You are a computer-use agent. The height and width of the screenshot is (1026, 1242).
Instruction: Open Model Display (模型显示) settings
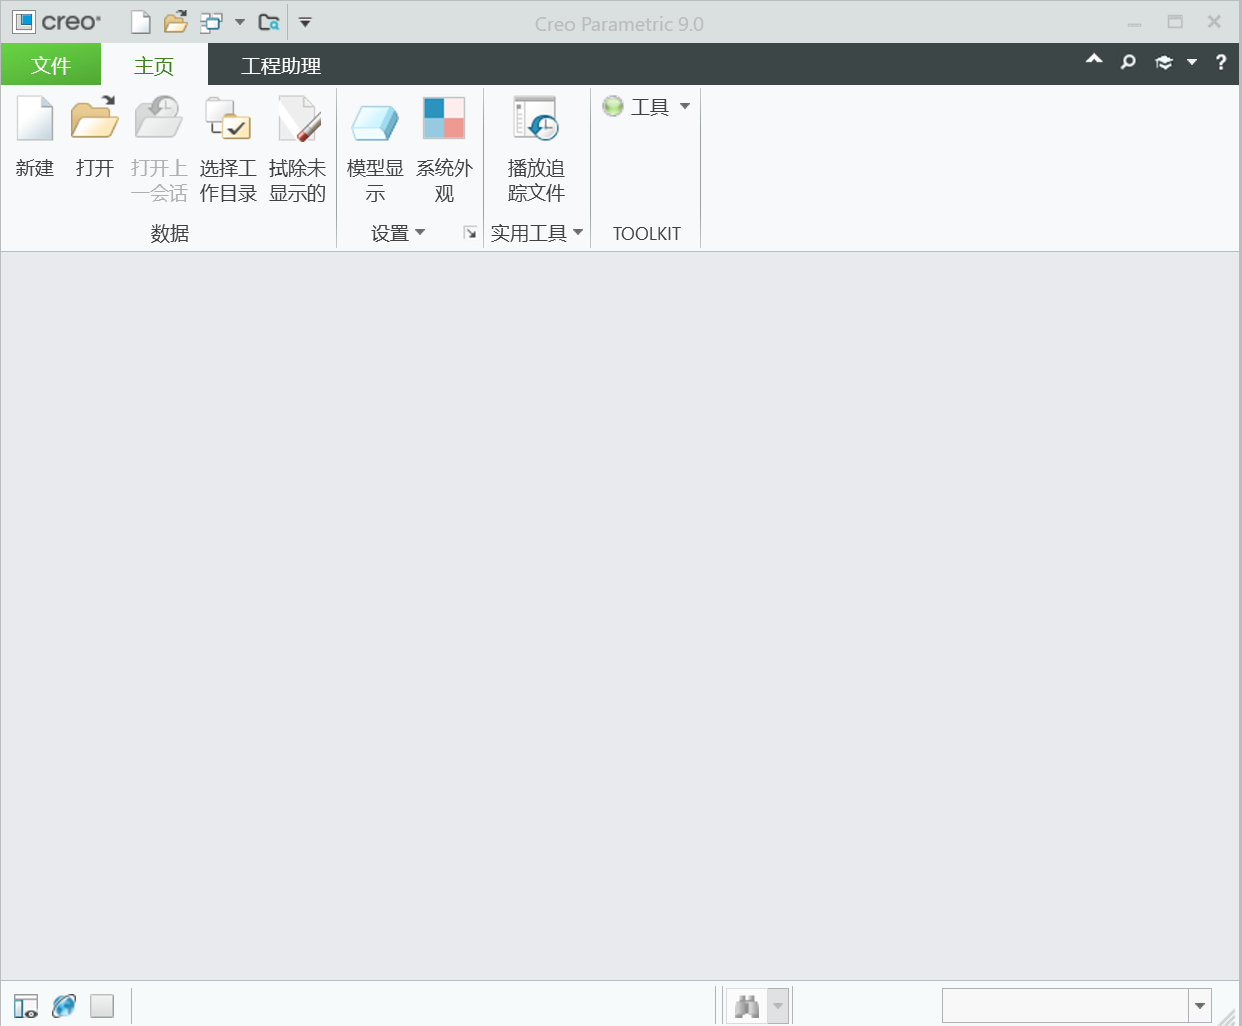point(375,120)
